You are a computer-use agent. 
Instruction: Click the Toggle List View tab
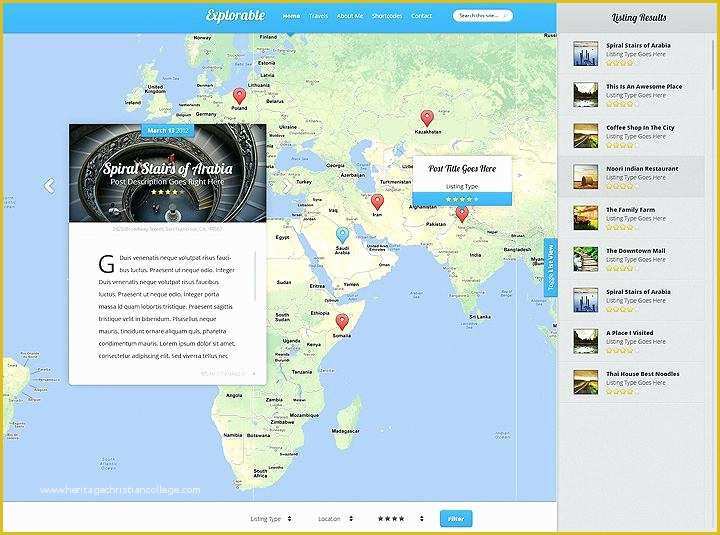coord(551,267)
